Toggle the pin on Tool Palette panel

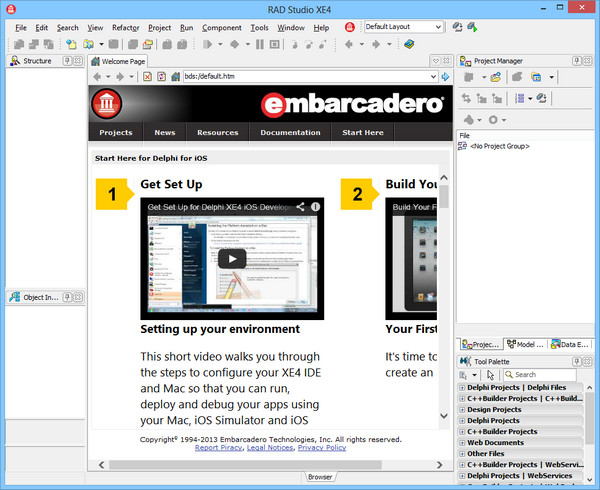click(x=573, y=360)
